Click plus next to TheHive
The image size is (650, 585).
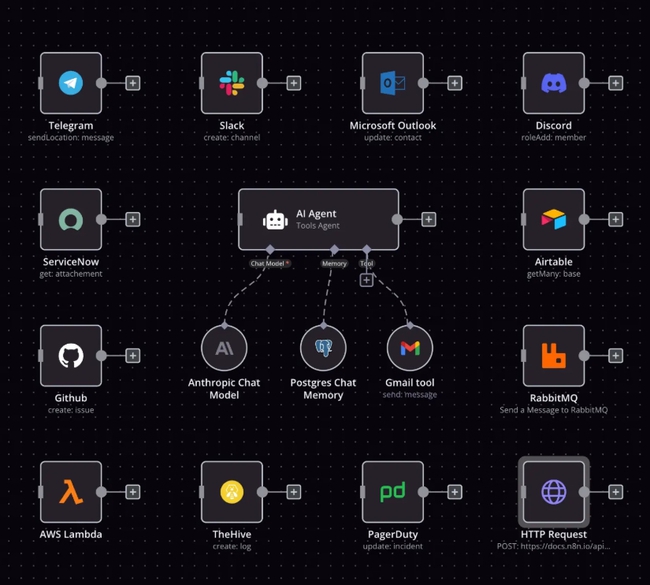(294, 492)
